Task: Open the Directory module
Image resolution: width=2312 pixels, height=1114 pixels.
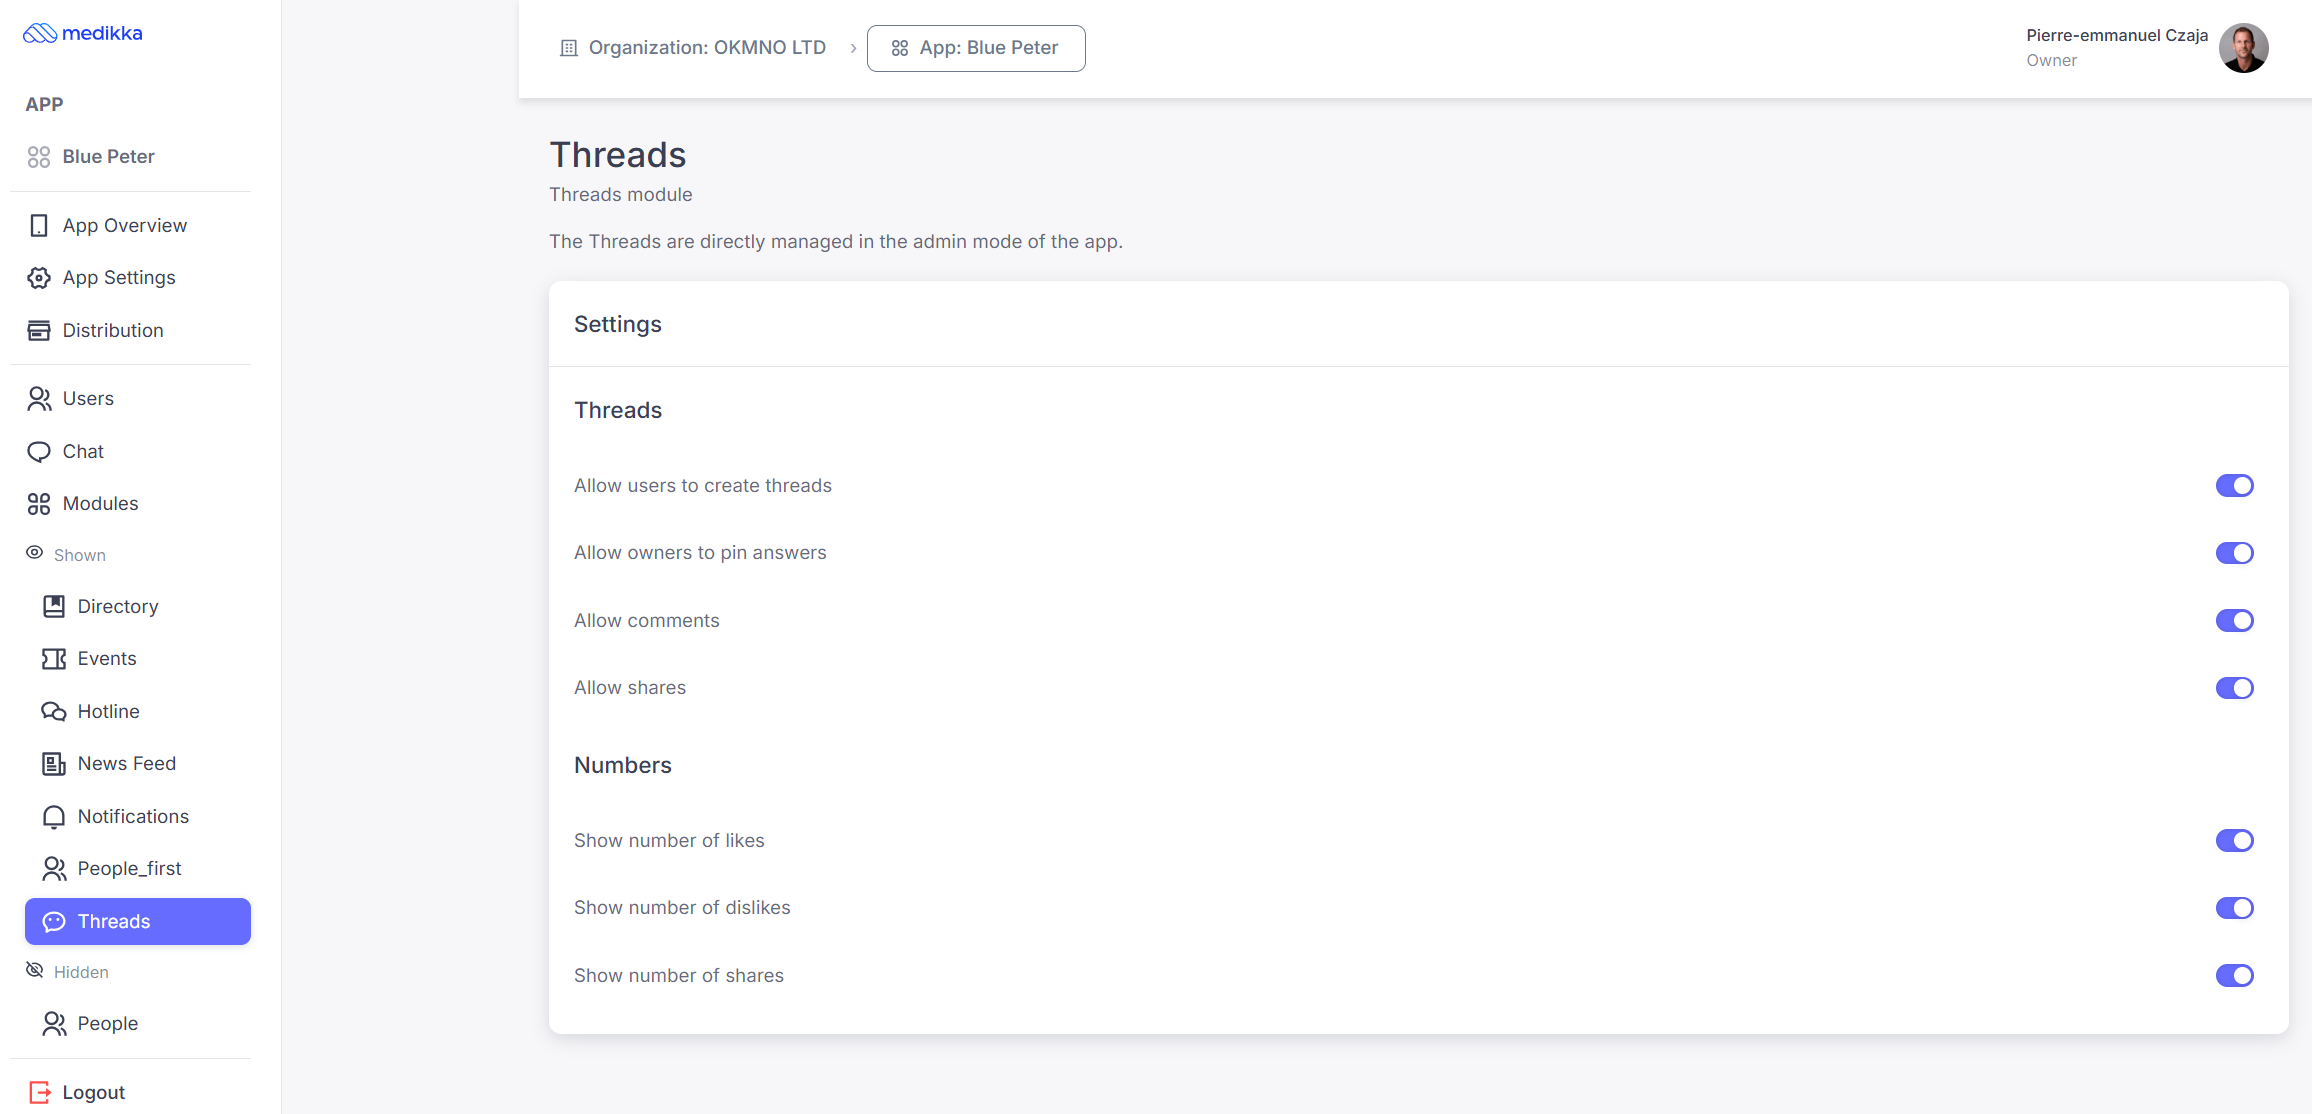Action: pos(117,607)
